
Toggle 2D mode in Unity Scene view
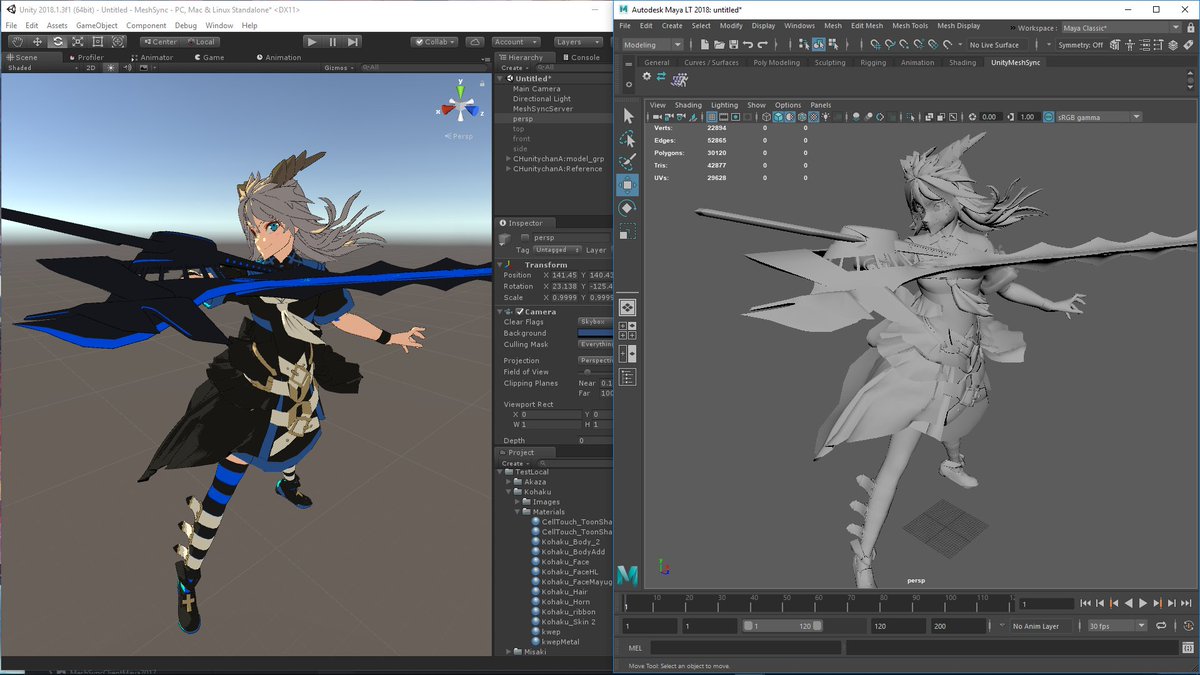pos(90,68)
